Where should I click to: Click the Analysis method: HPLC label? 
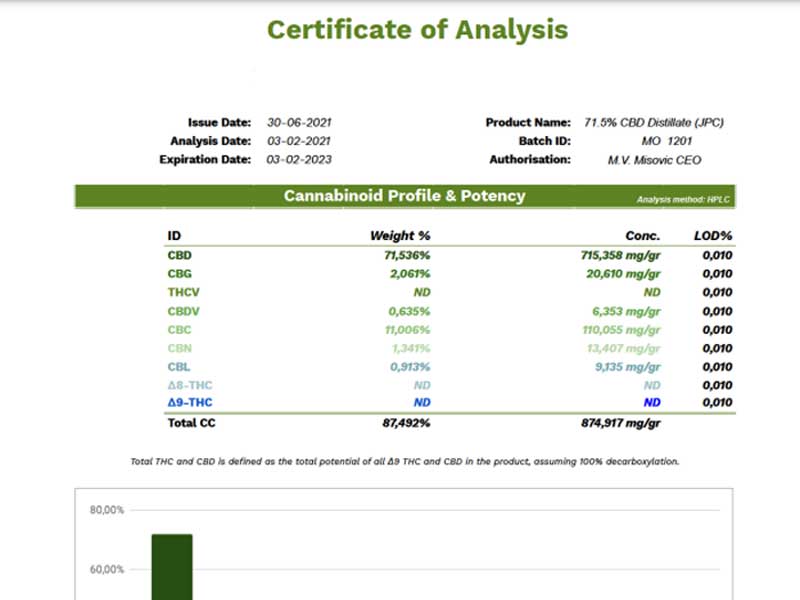(684, 200)
